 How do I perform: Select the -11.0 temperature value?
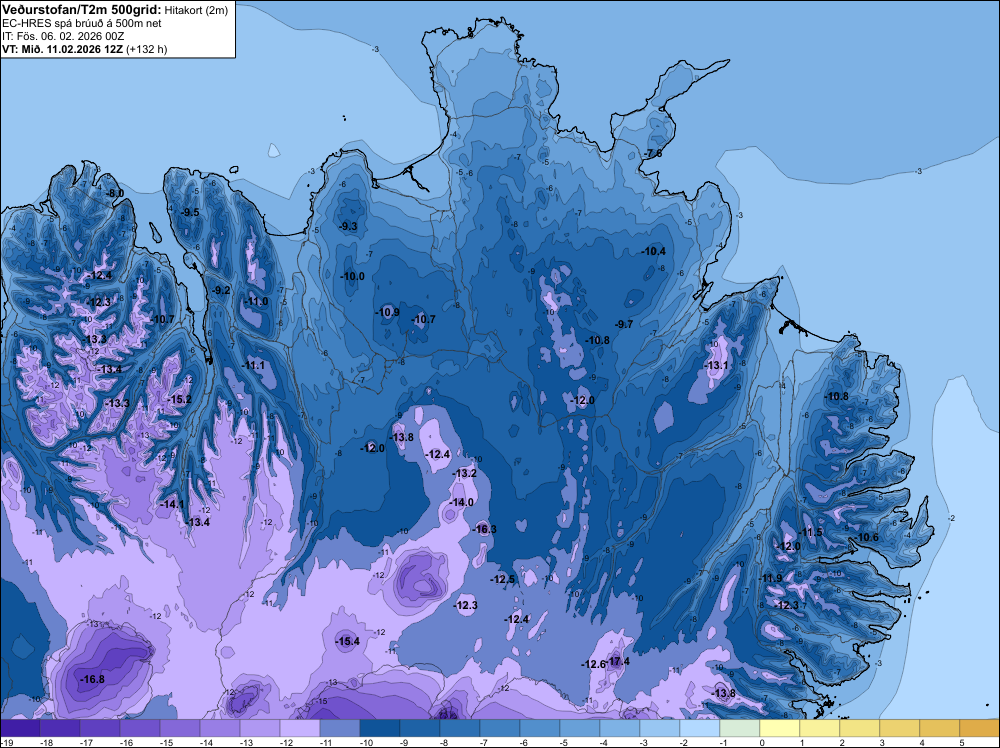pos(256,302)
